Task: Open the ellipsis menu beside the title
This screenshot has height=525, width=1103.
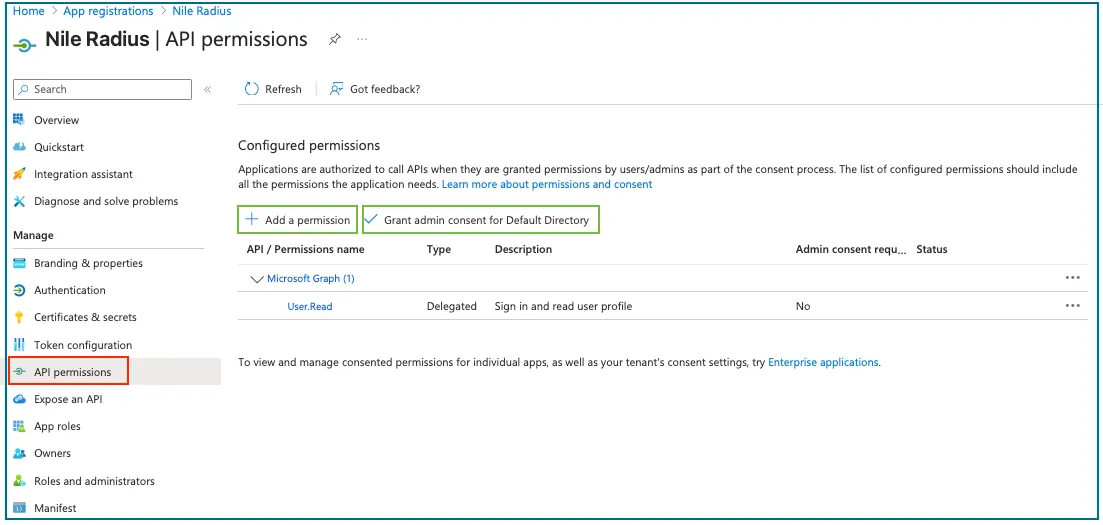Action: pos(362,39)
